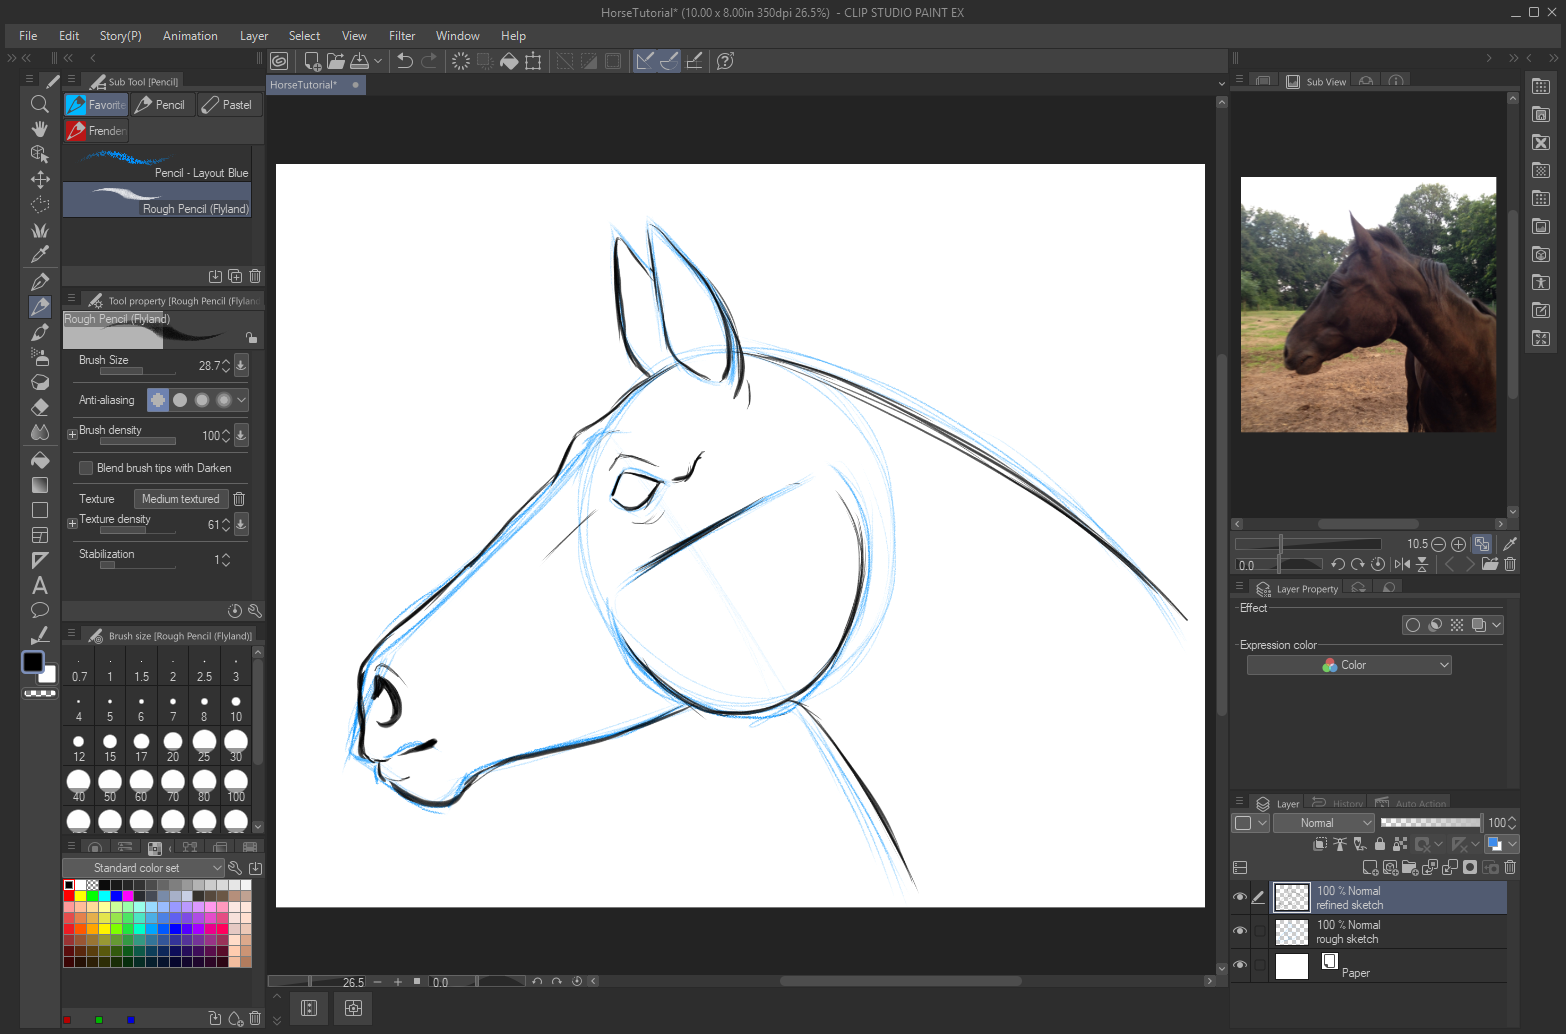The width and height of the screenshot is (1566, 1034).
Task: Select the Text tool
Action: (x=40, y=585)
